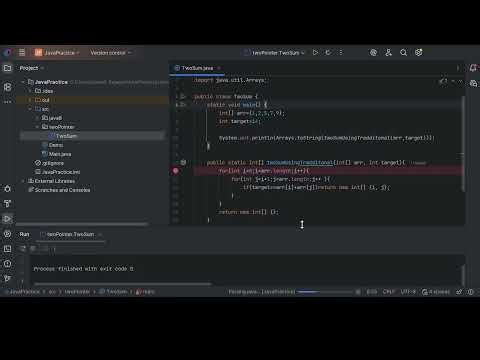Run main method from gutter icon
480x360 pixels.
click(x=182, y=105)
